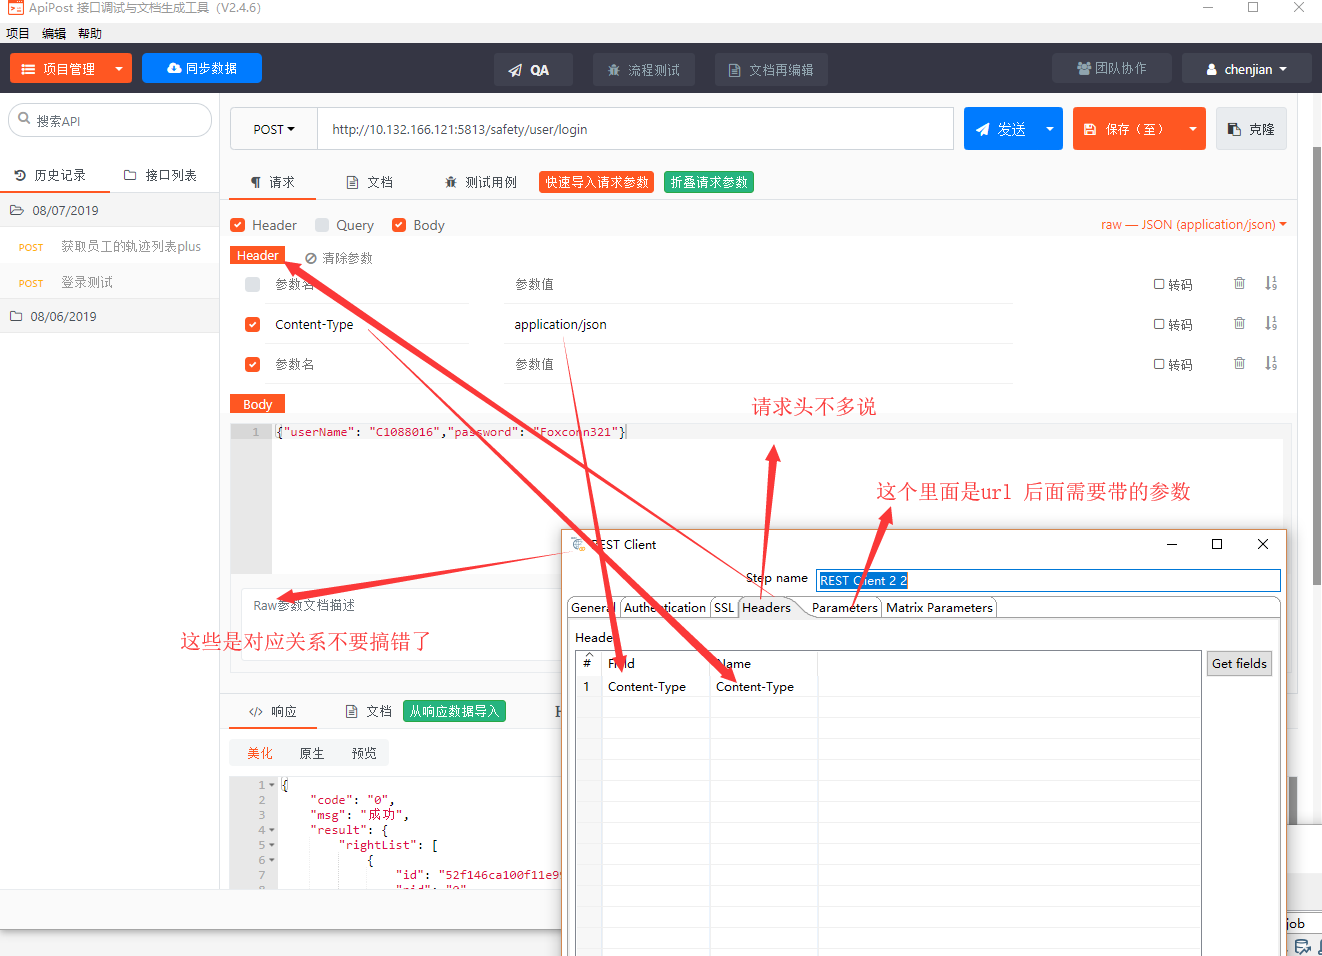Select 原生 raw response view
This screenshot has height=956, width=1322.
click(x=312, y=753)
